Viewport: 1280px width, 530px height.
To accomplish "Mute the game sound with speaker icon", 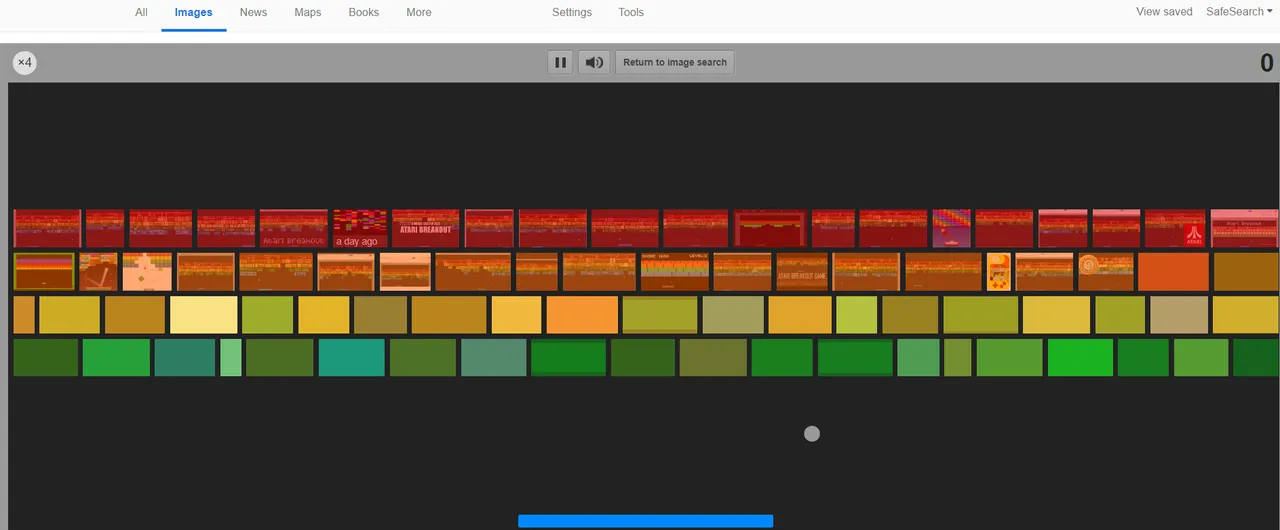I will click(594, 62).
